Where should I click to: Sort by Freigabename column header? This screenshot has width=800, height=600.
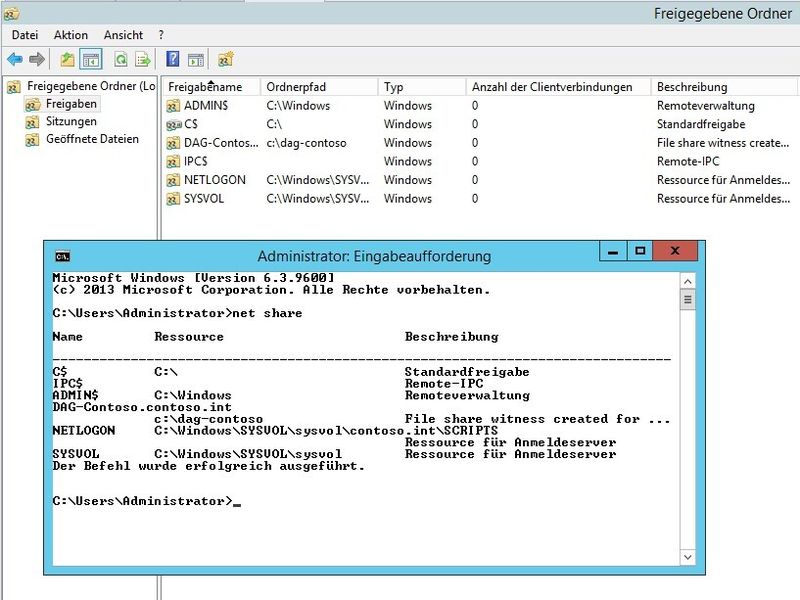[211, 87]
